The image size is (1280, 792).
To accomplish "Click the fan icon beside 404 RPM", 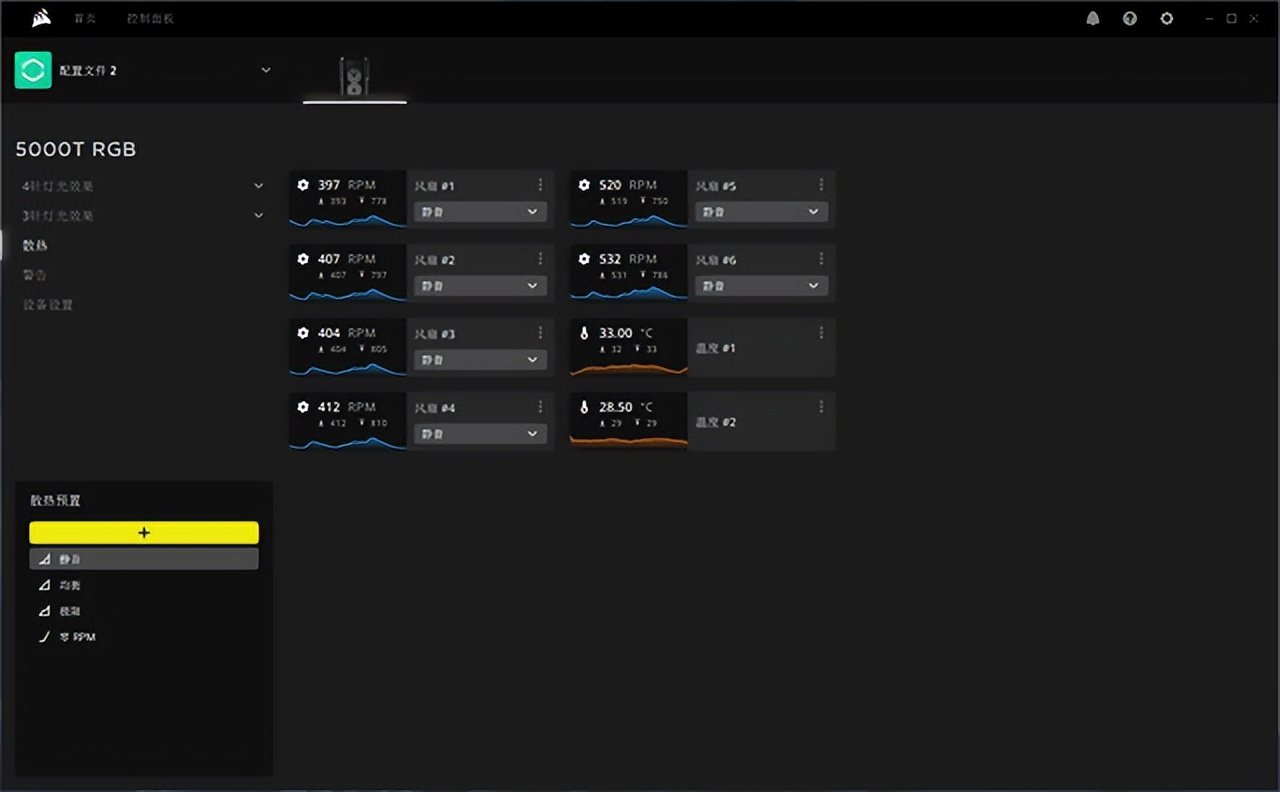I will [x=303, y=333].
